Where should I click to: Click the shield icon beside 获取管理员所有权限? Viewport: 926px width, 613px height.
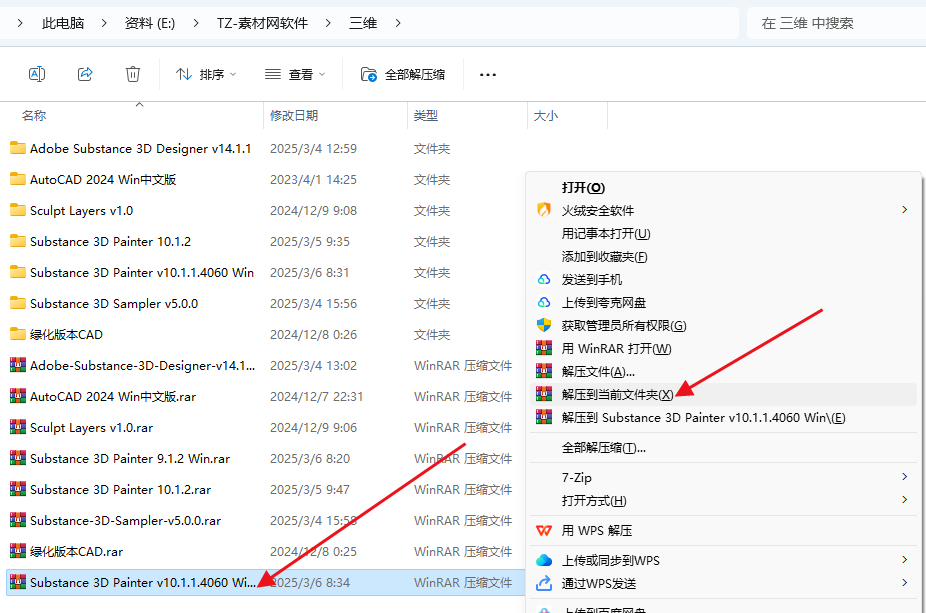(544, 325)
